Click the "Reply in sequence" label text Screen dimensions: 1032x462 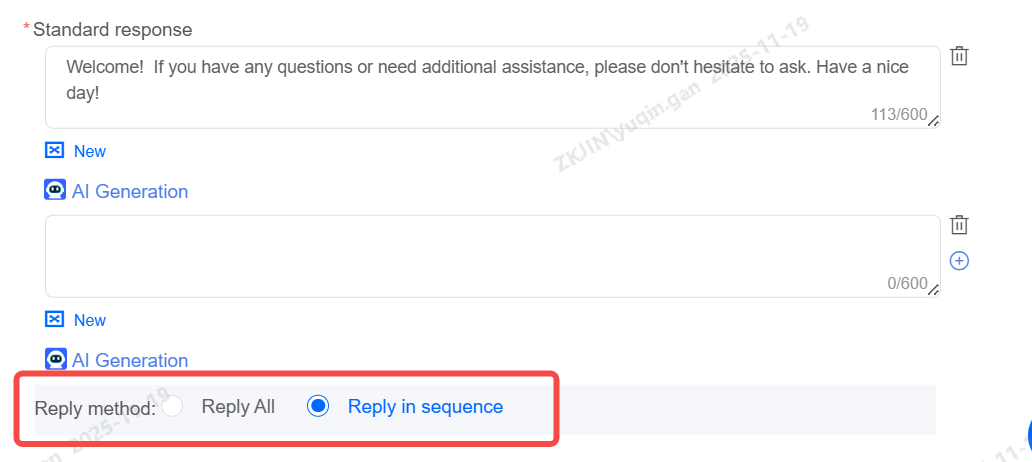click(x=425, y=407)
